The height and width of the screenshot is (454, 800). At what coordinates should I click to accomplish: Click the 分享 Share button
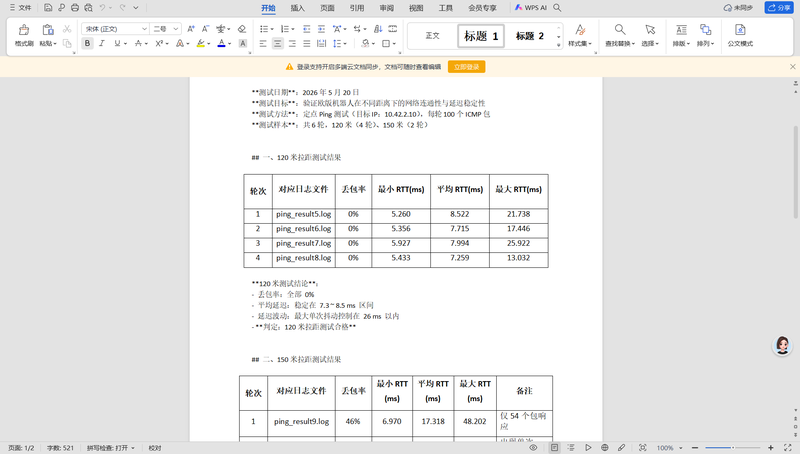click(x=779, y=8)
